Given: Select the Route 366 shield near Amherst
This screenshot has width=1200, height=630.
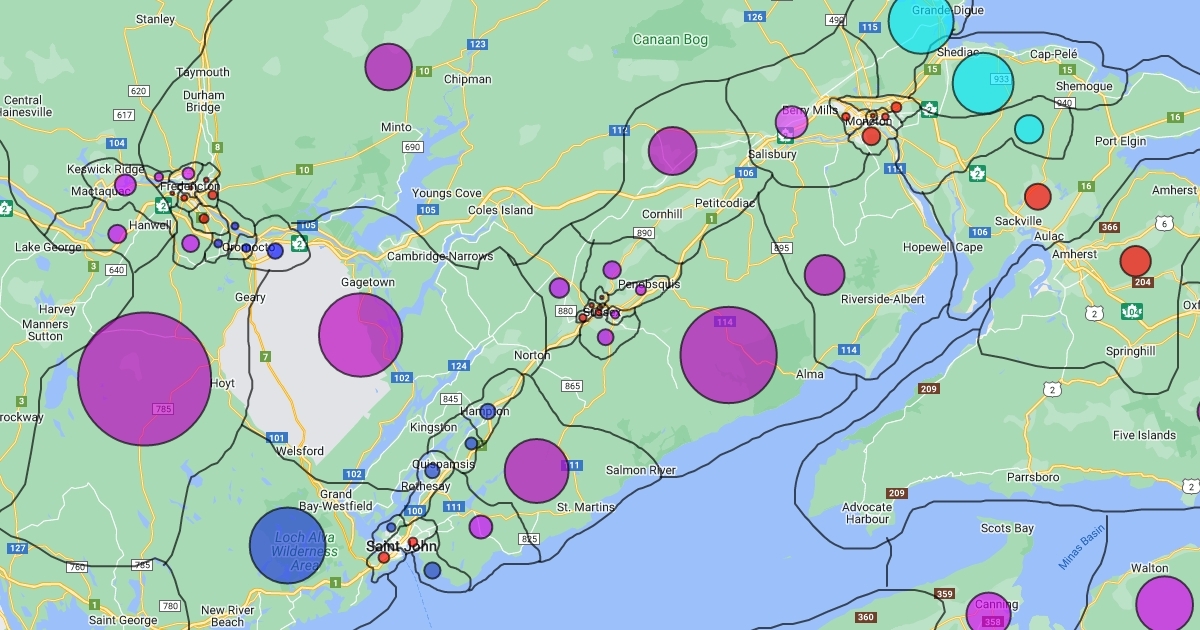Looking at the screenshot, I should point(1109,227).
